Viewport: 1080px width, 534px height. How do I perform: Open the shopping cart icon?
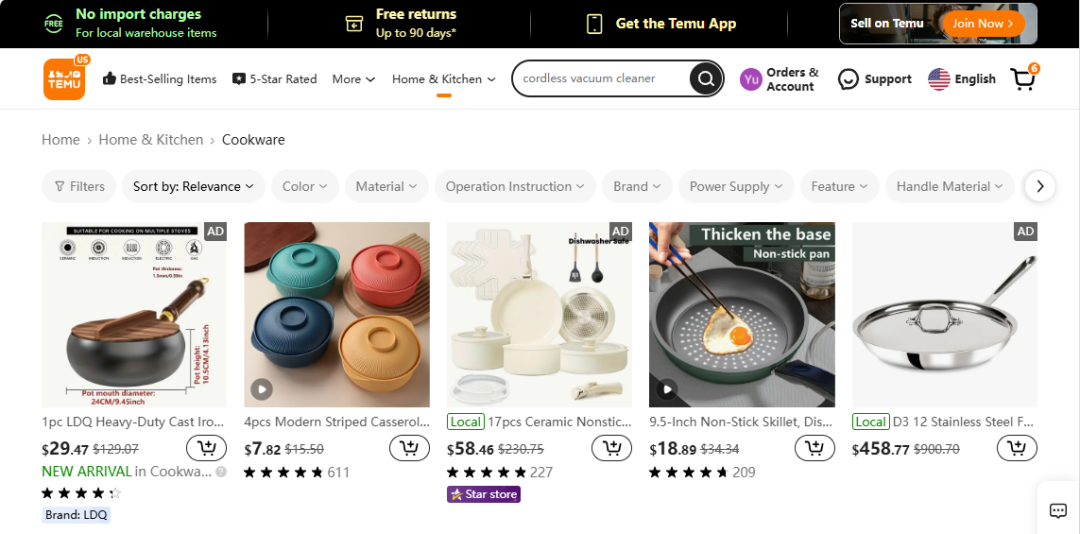(1024, 79)
